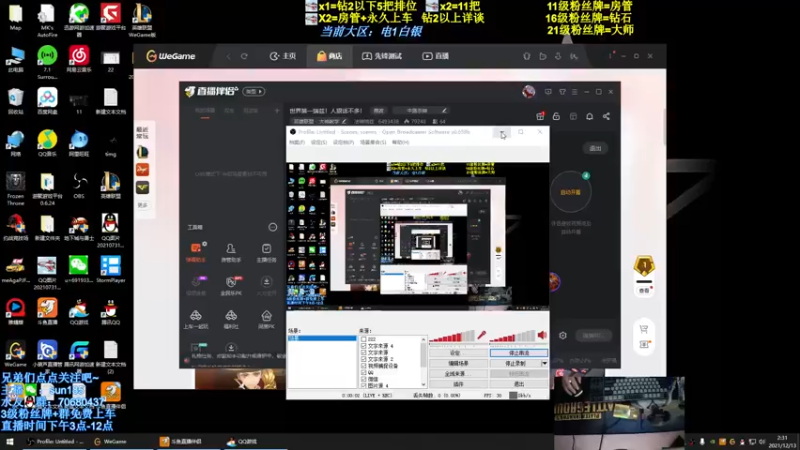The image size is (800, 450).
Task: Collapse the toolbox with the circle minus button
Action: click(272, 227)
